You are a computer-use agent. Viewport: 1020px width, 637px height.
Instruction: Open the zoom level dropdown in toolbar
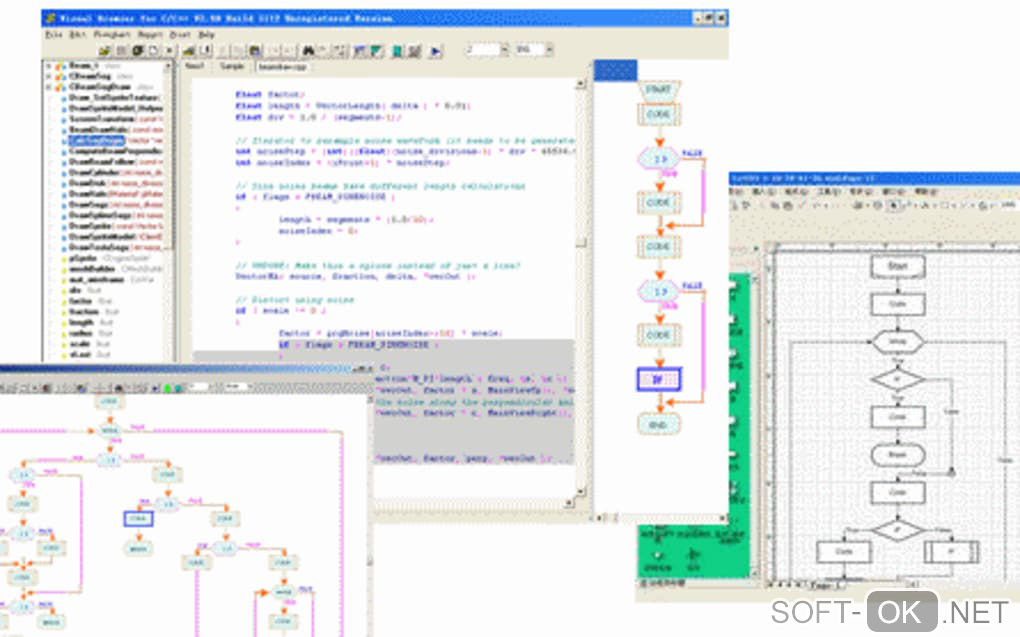(504, 49)
